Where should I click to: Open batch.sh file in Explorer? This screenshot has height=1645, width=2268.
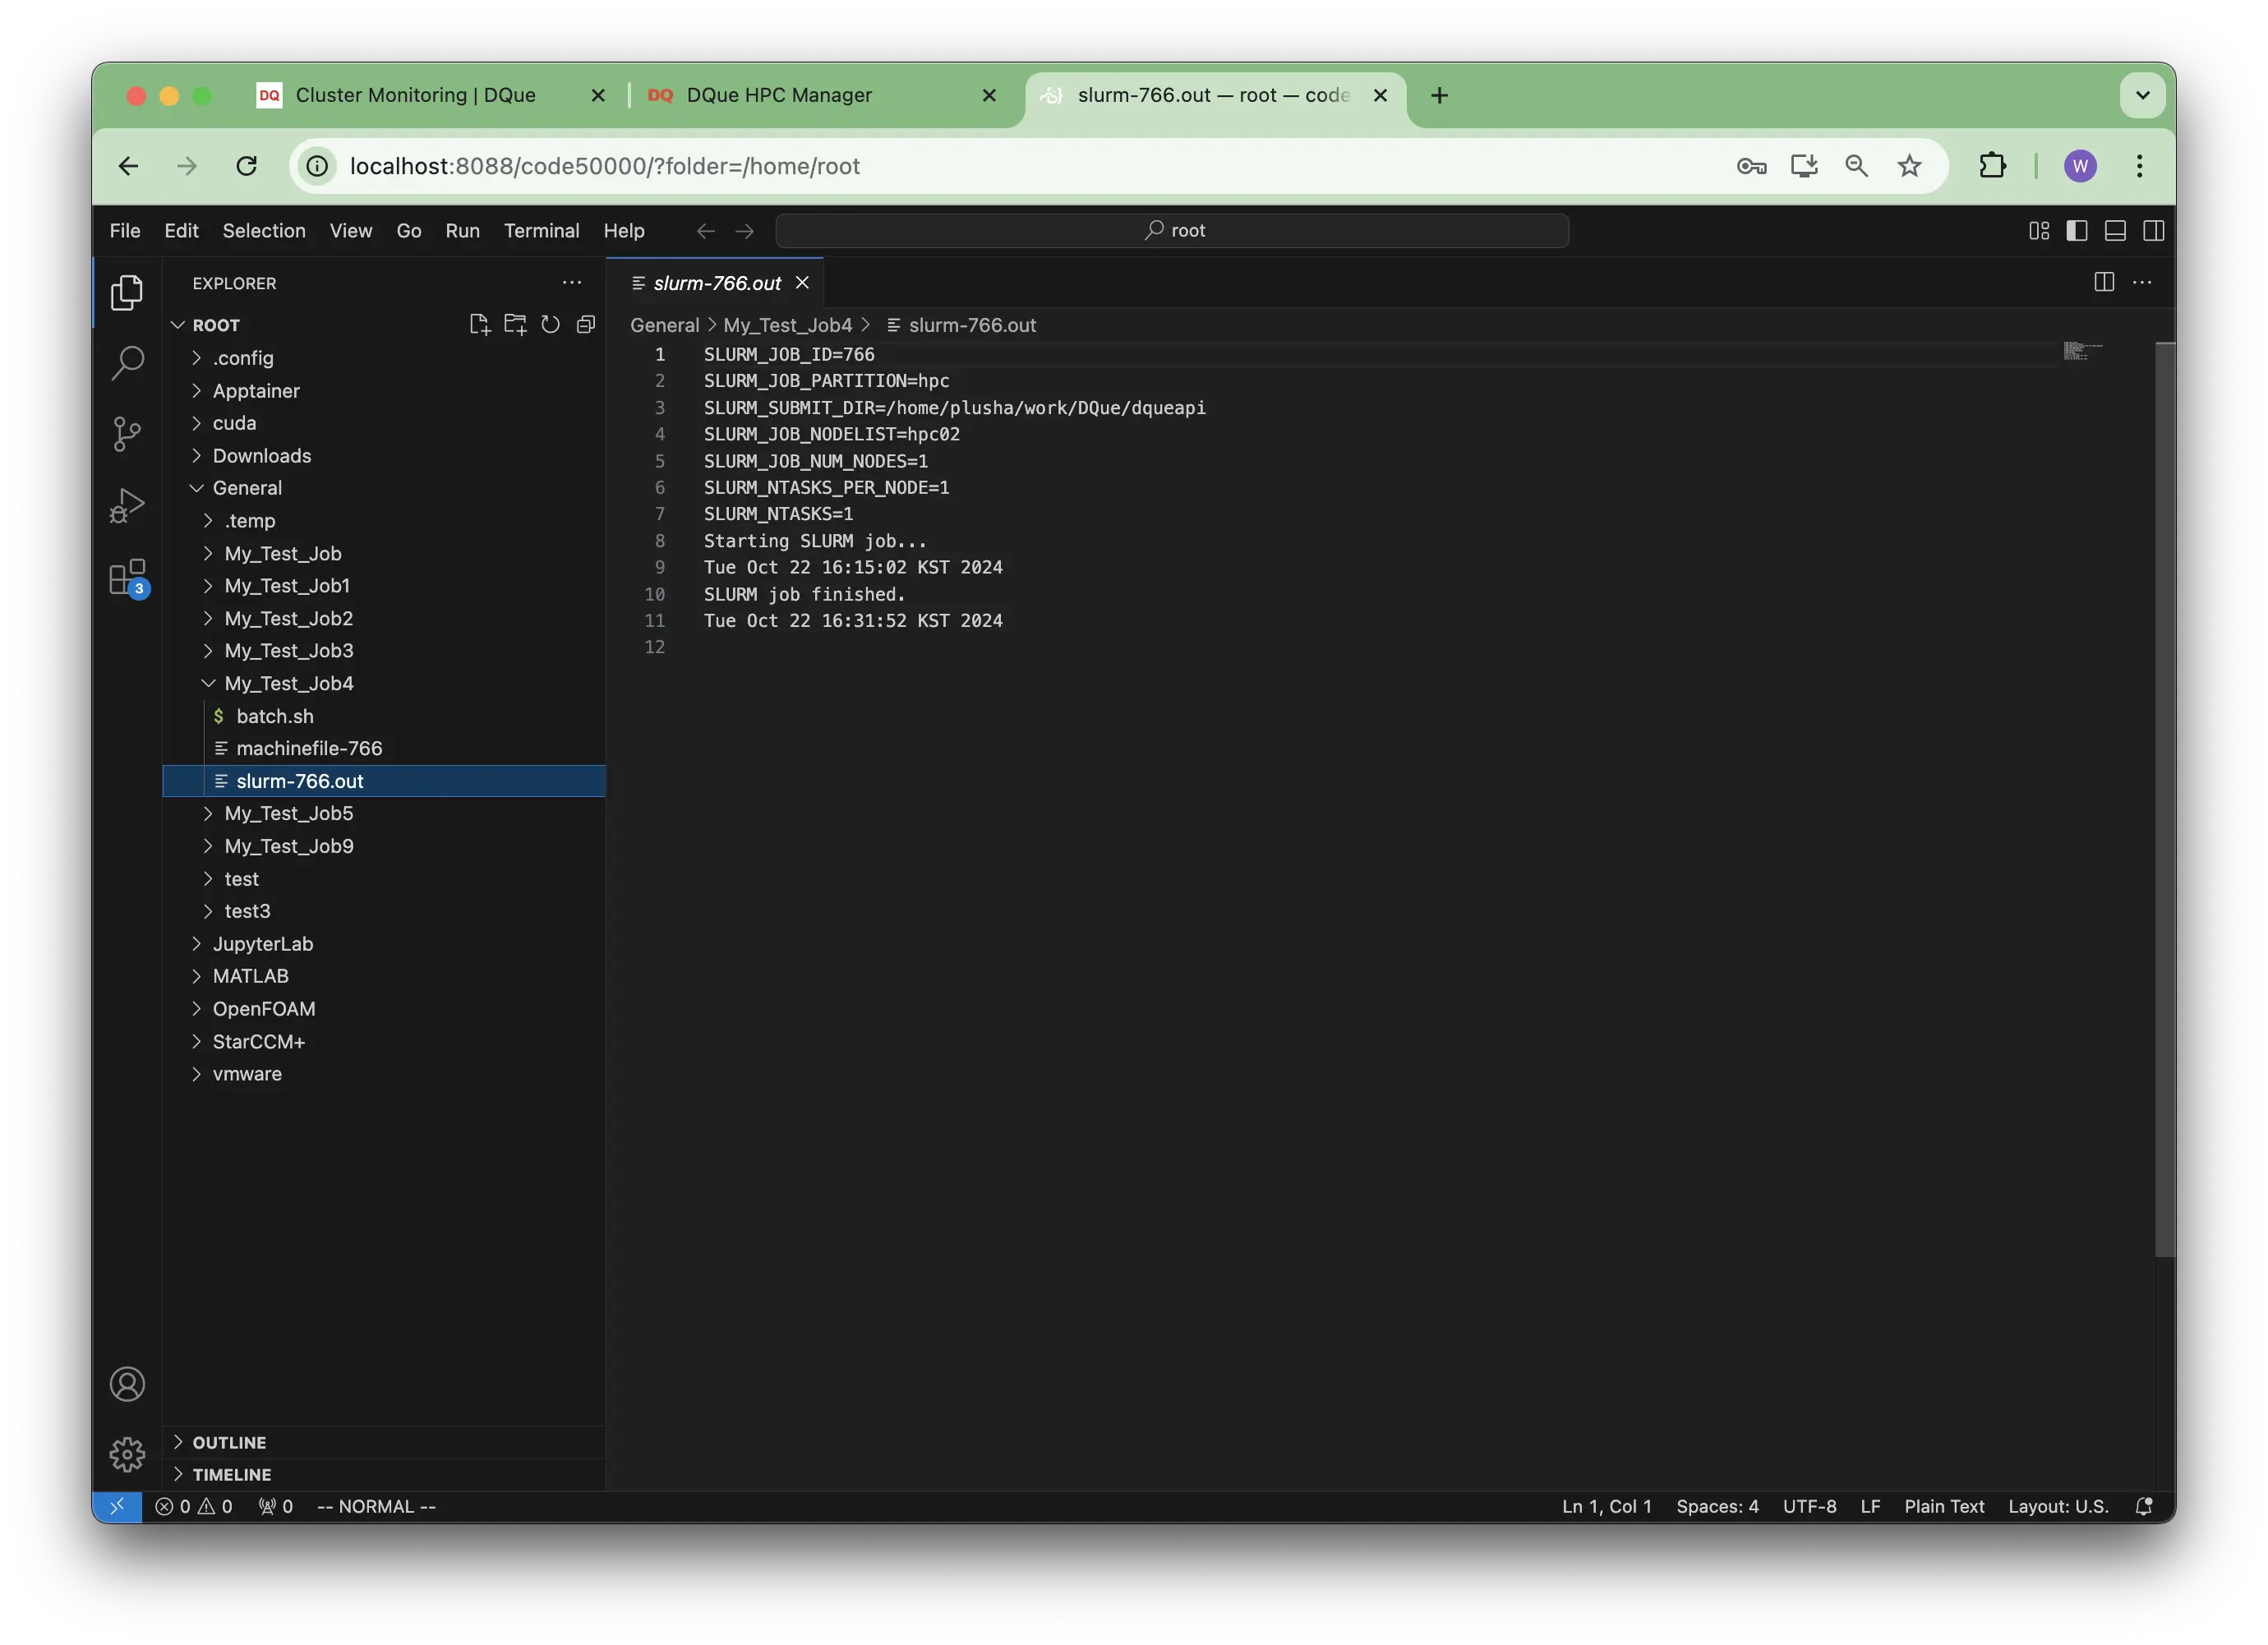click(x=275, y=716)
